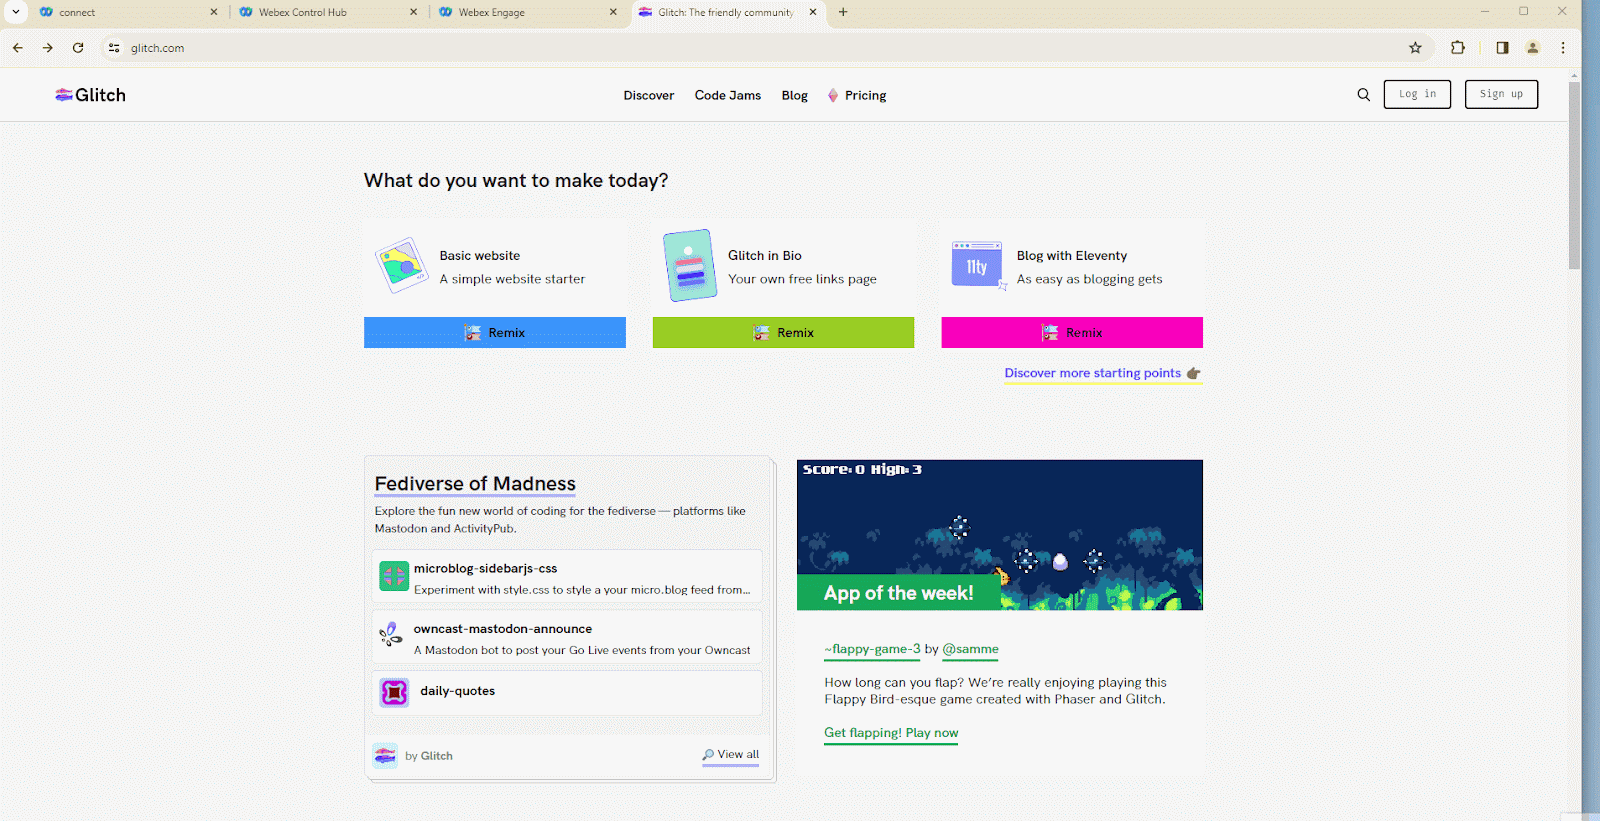Viewport: 1600px width, 821px height.
Task: Click the Basic website title text
Action: (x=480, y=256)
